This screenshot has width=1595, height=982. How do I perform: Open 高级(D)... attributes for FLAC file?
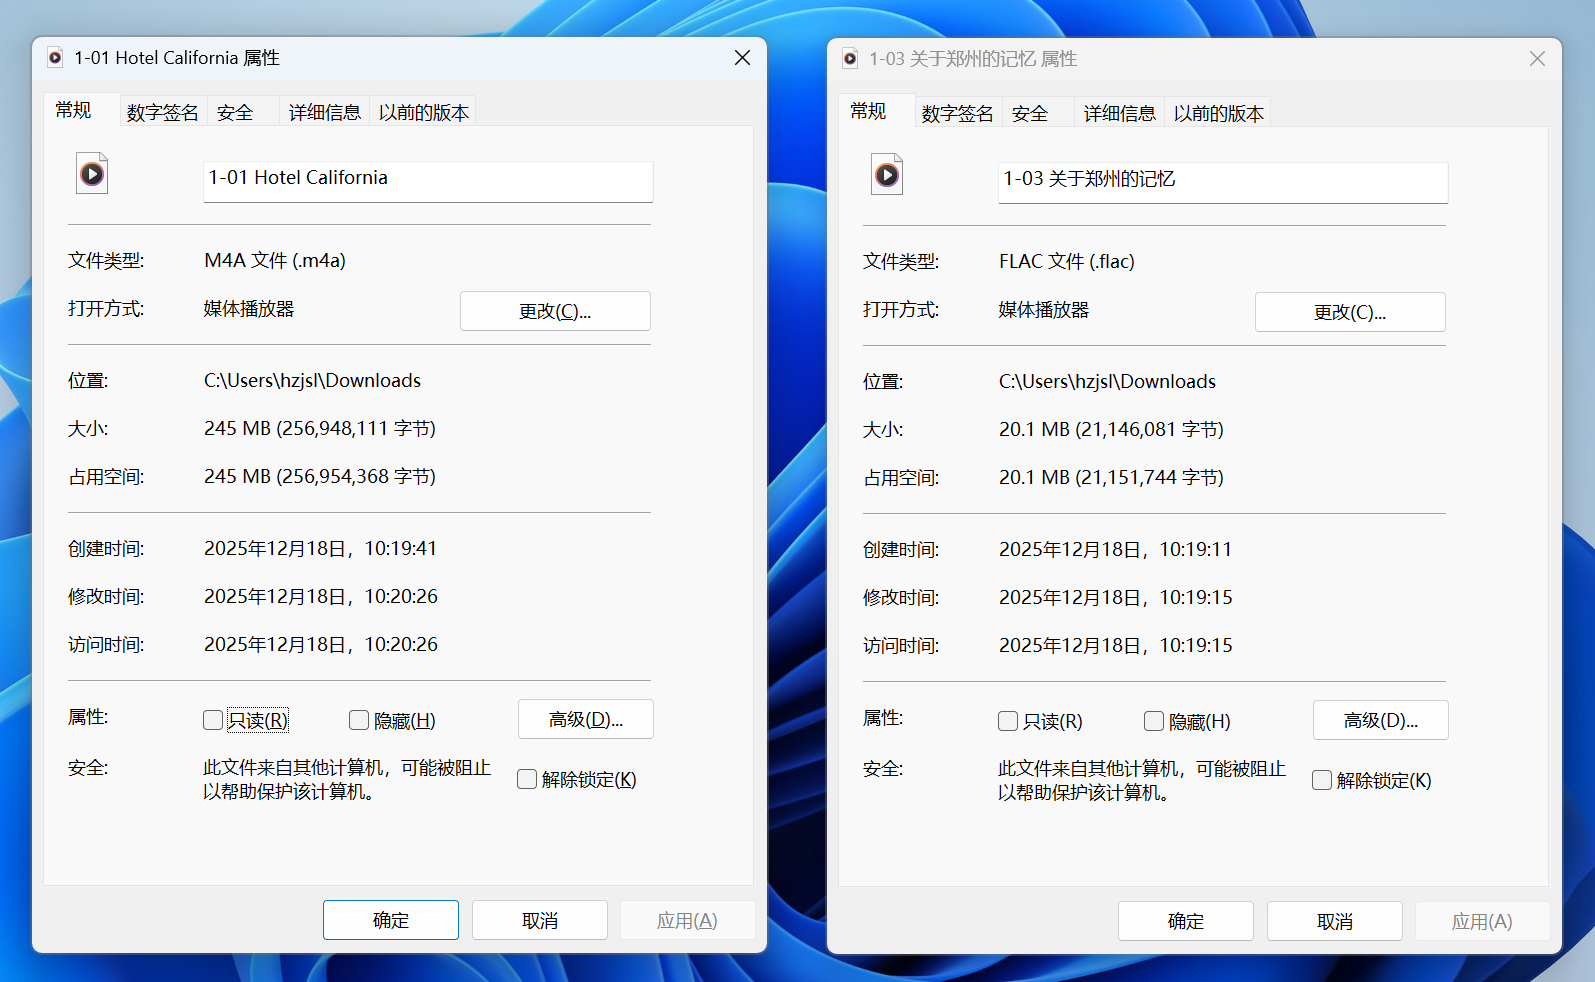click(1380, 720)
